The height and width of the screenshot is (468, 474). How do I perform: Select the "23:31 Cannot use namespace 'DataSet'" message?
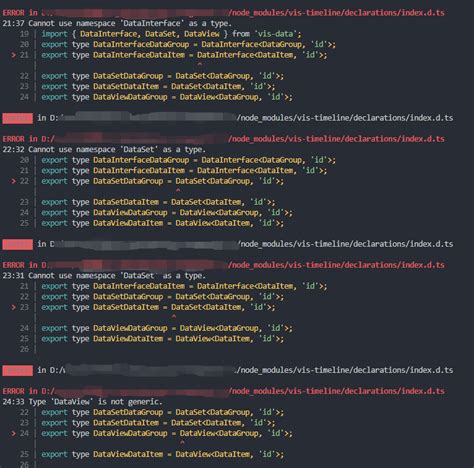tap(104, 276)
